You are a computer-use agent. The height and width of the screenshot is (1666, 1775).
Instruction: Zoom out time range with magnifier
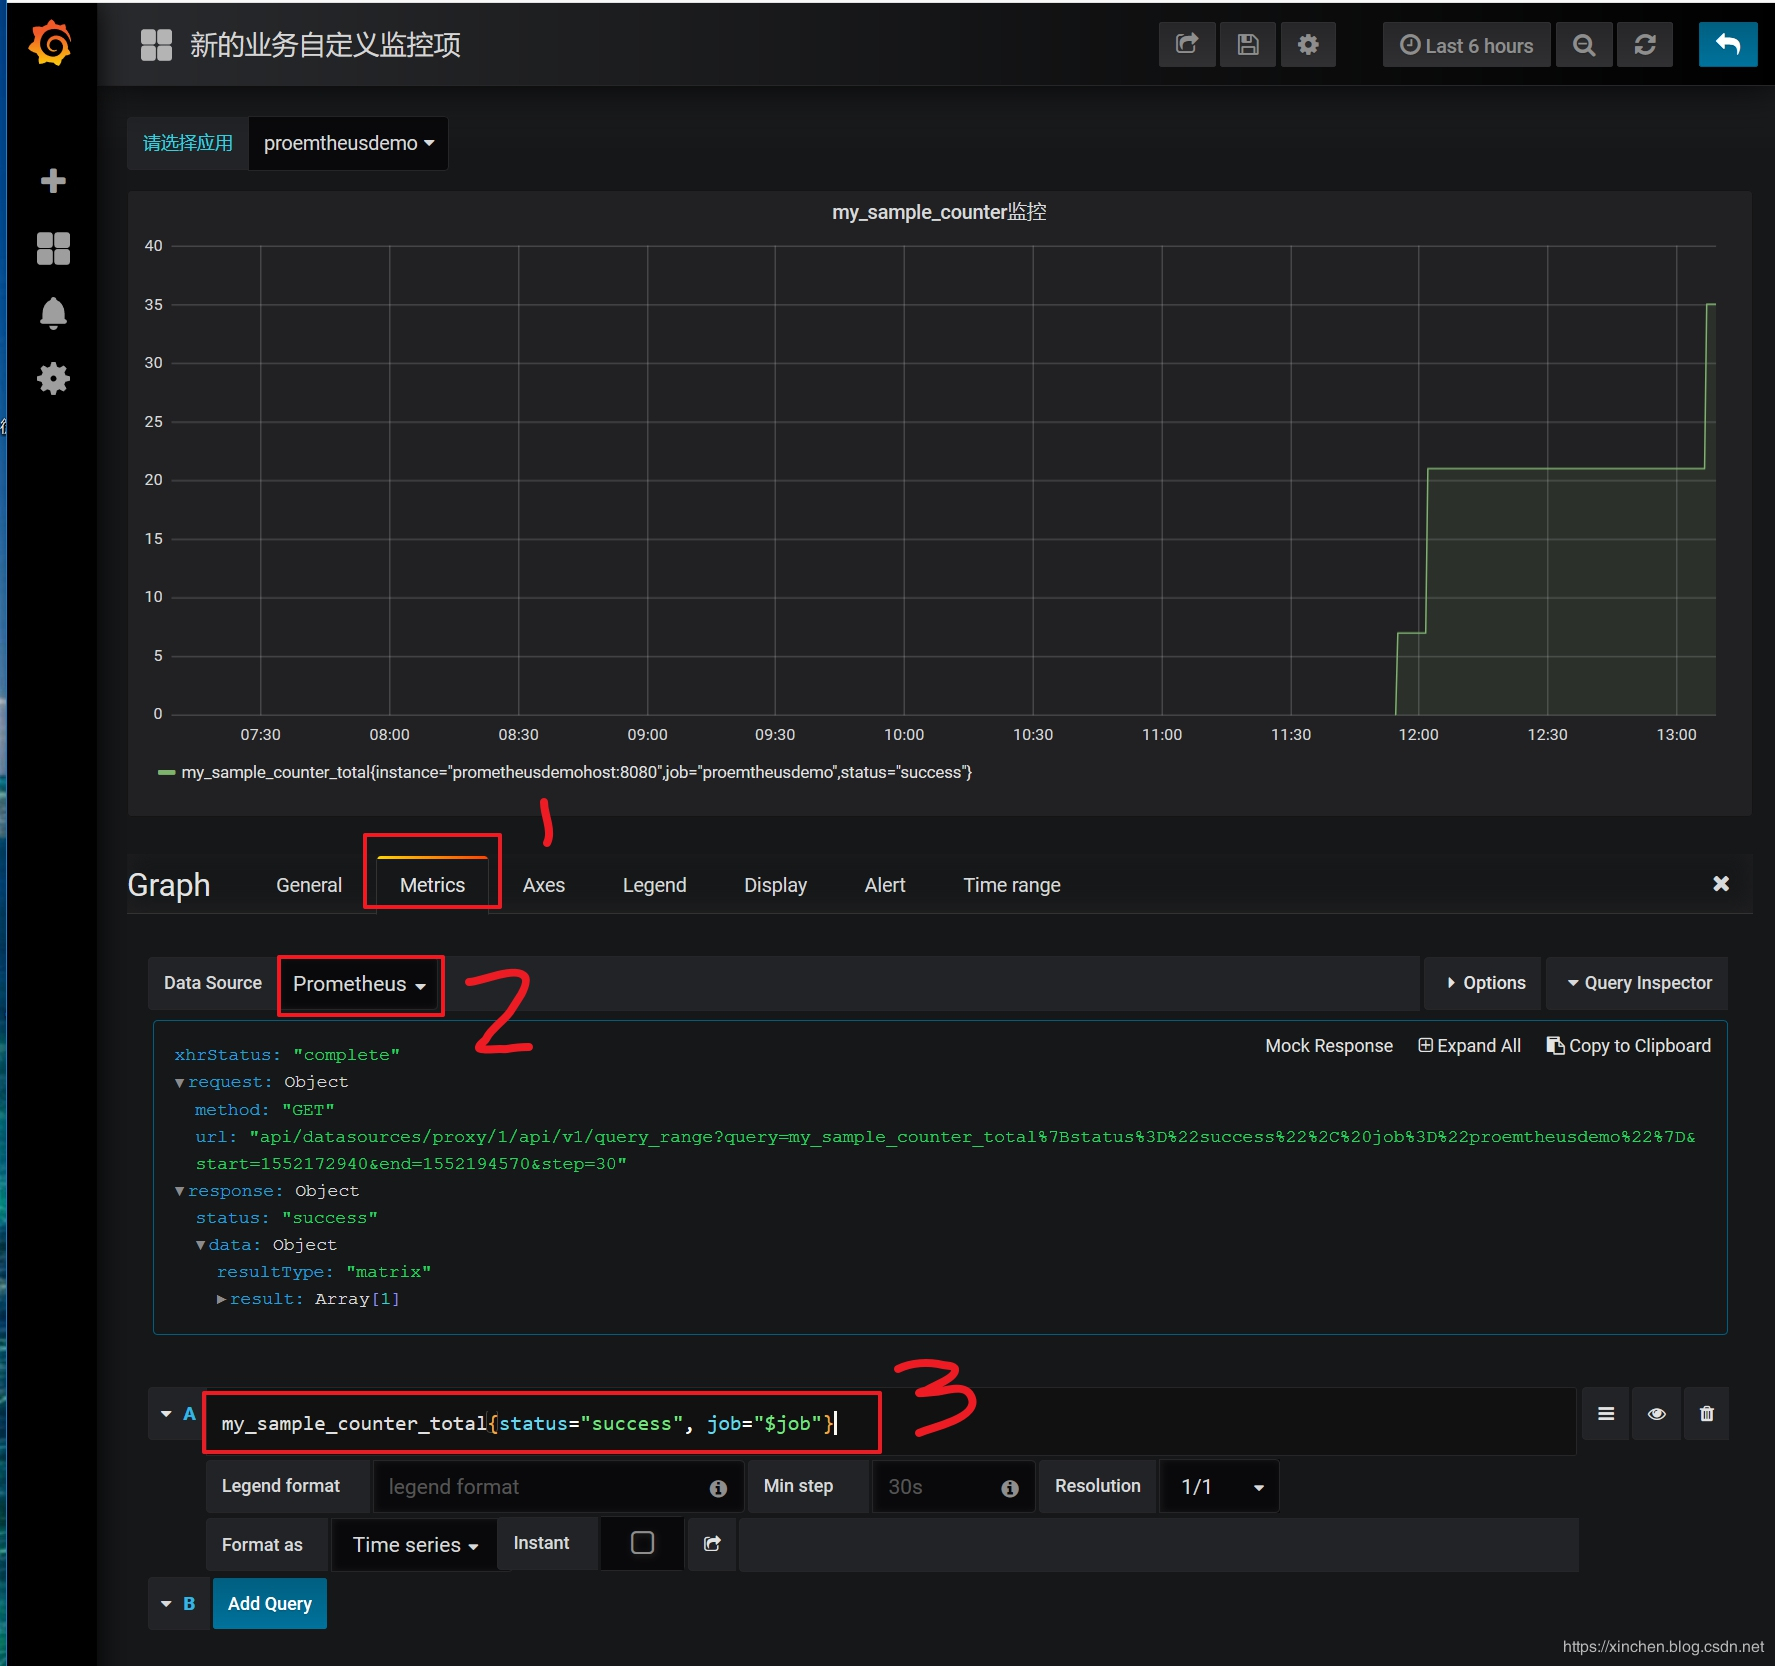click(x=1584, y=45)
